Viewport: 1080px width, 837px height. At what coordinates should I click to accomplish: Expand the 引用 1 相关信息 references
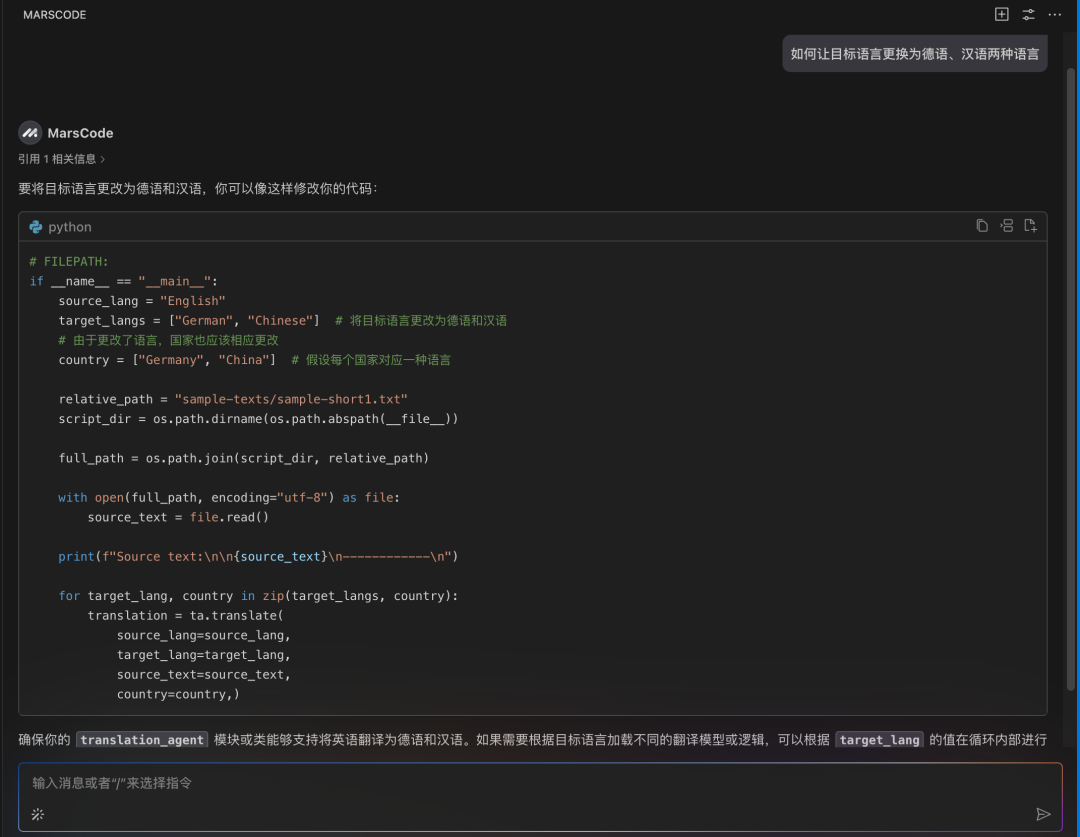click(x=61, y=159)
